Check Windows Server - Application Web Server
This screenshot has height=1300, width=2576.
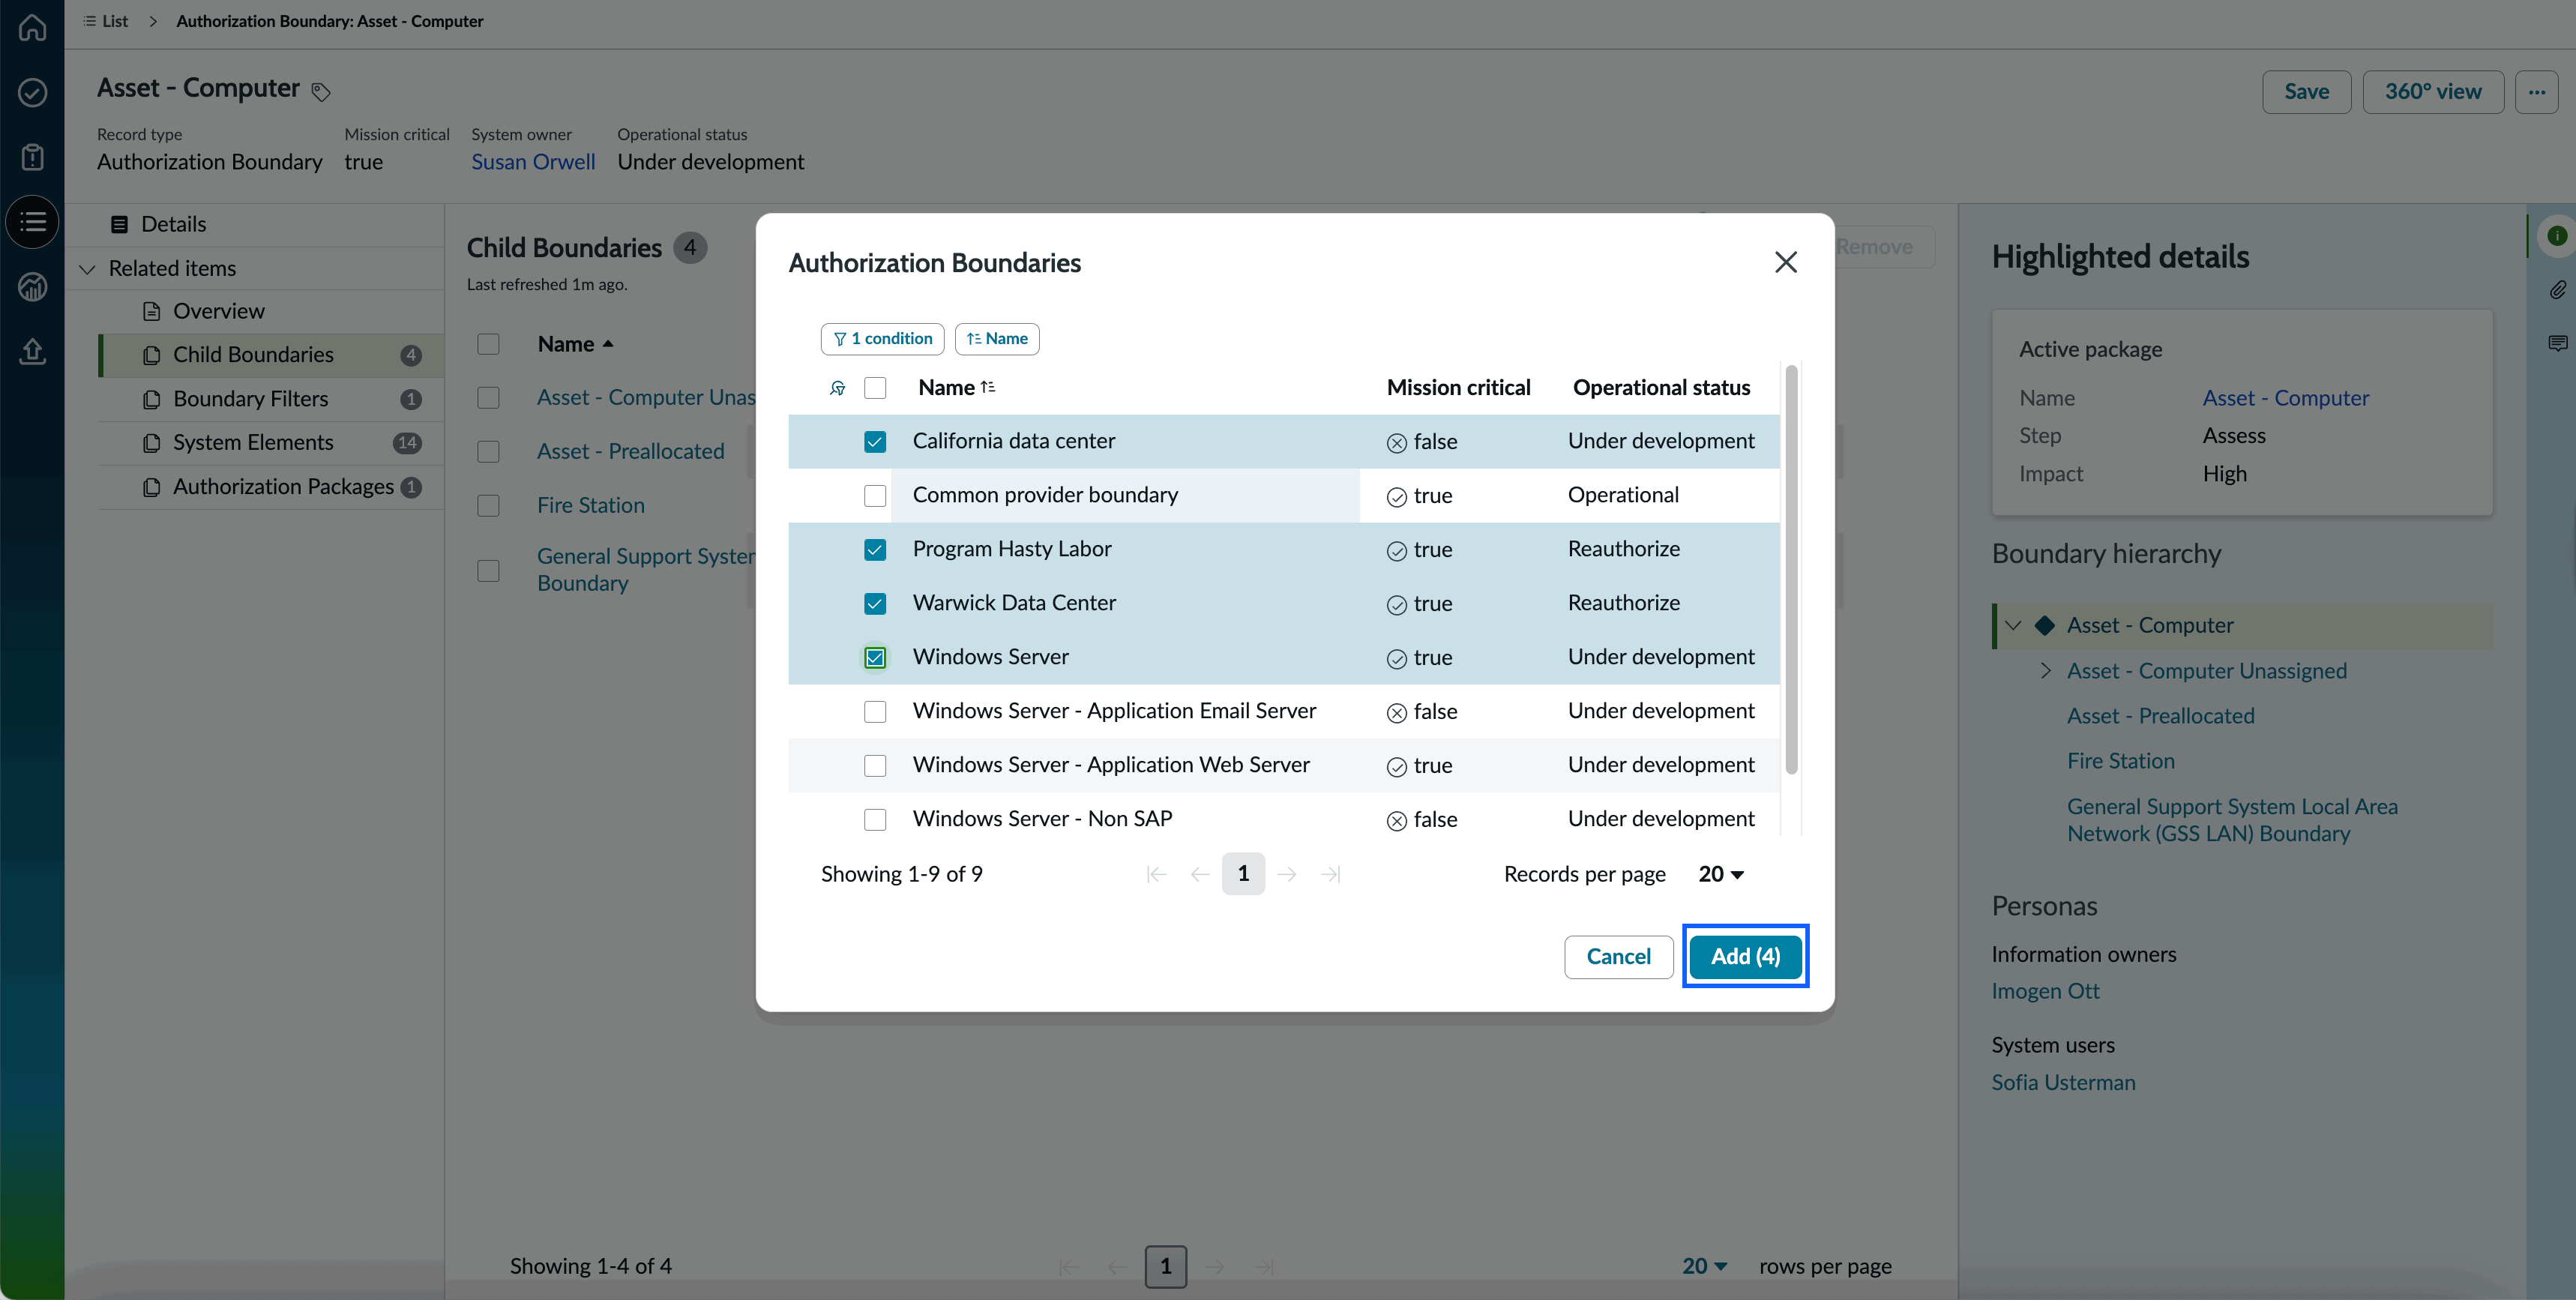coord(875,766)
